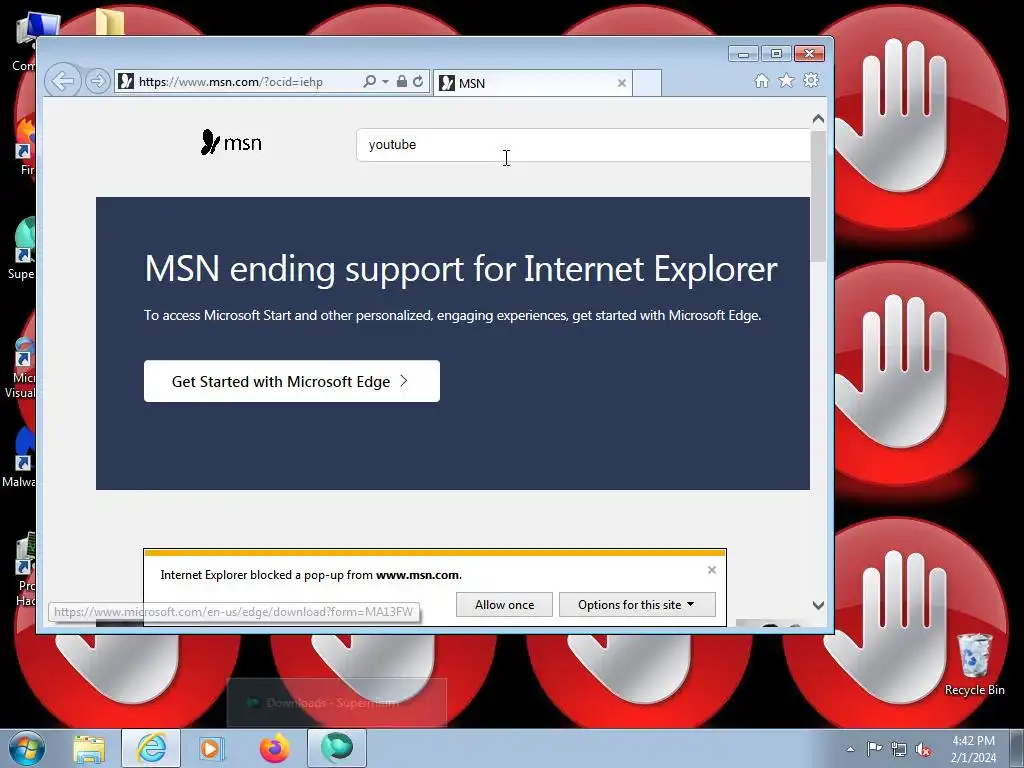Select the Recycle Bin desktop icon

click(x=974, y=664)
